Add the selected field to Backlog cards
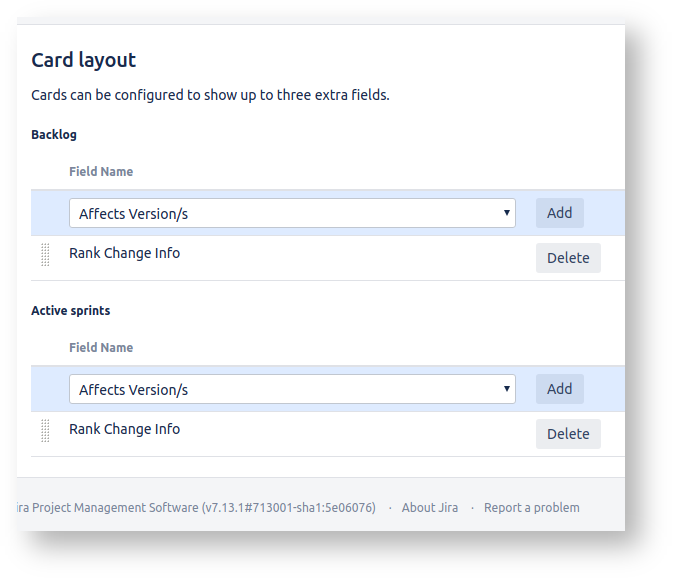Viewport: 673px width, 579px height. [x=560, y=213]
